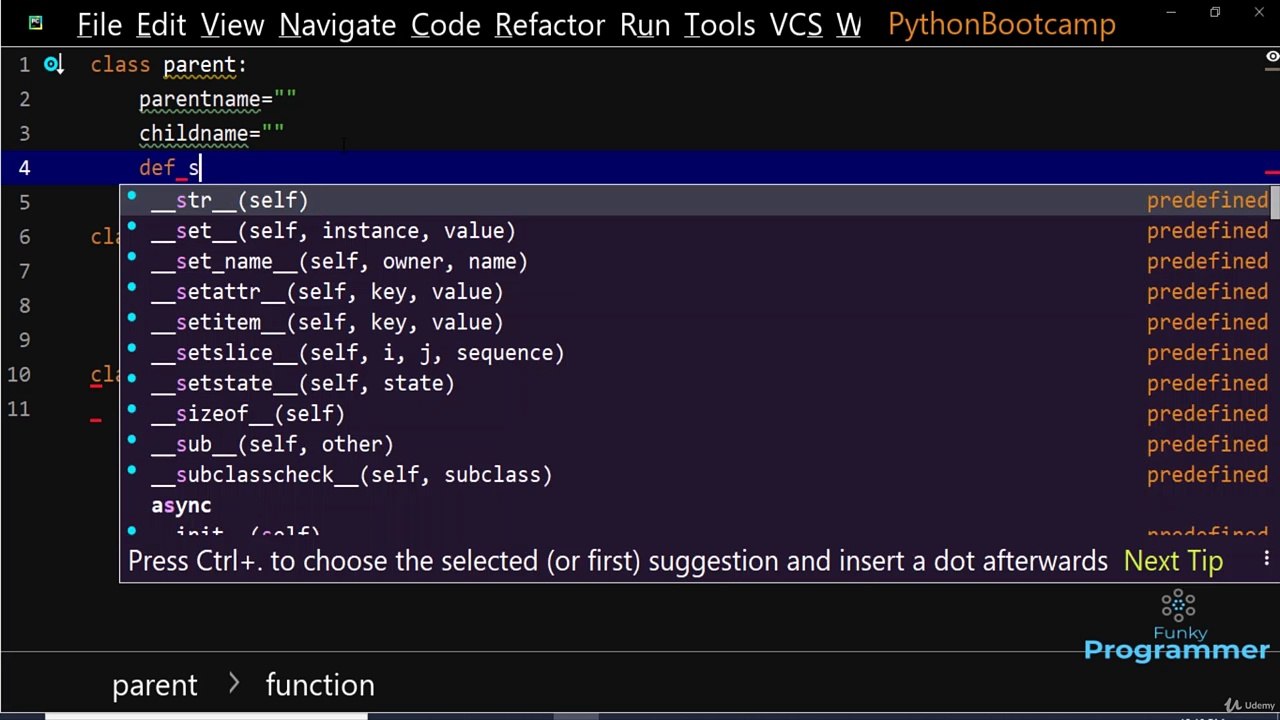Click the Funky Programmer logo
The image size is (1280, 720).
coord(1177,628)
